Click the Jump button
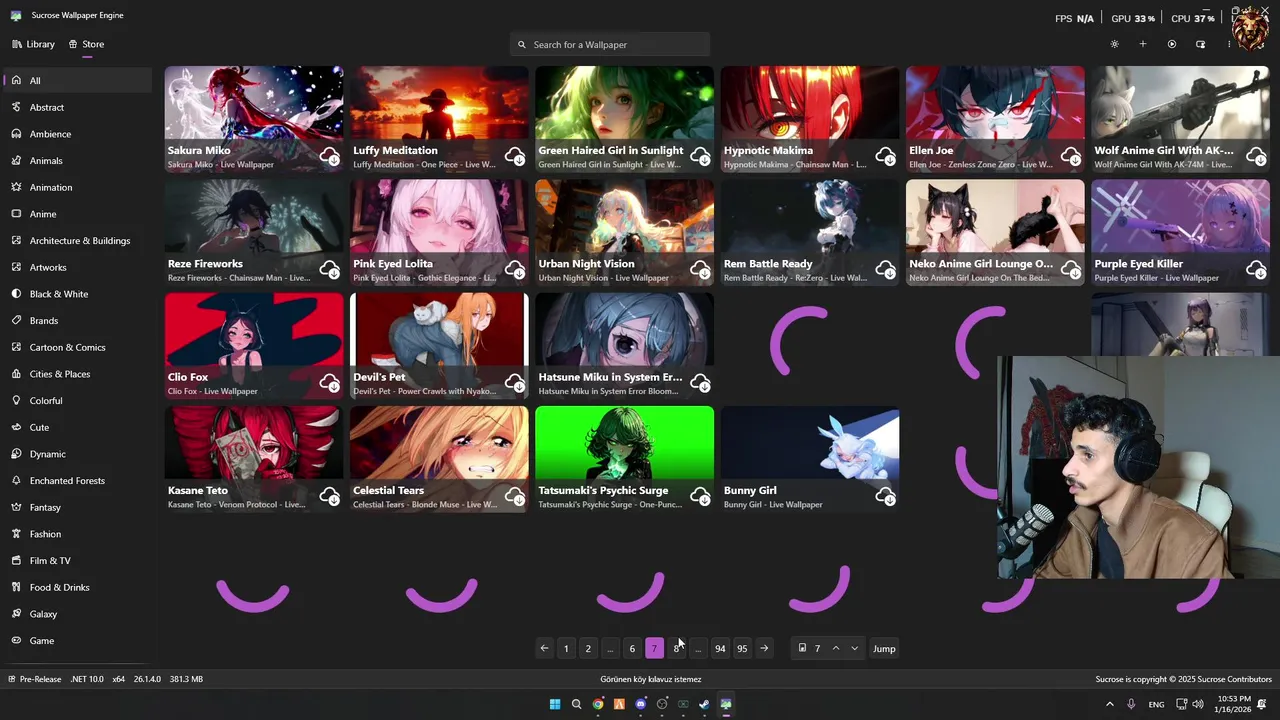 pos(884,649)
